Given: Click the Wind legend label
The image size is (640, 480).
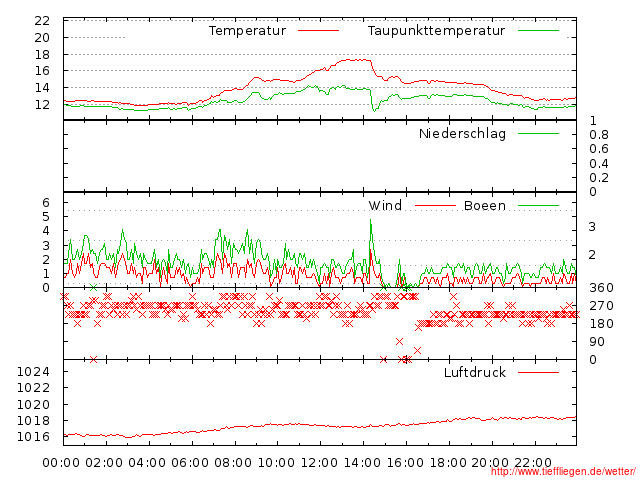Looking at the screenshot, I should click(x=385, y=205).
